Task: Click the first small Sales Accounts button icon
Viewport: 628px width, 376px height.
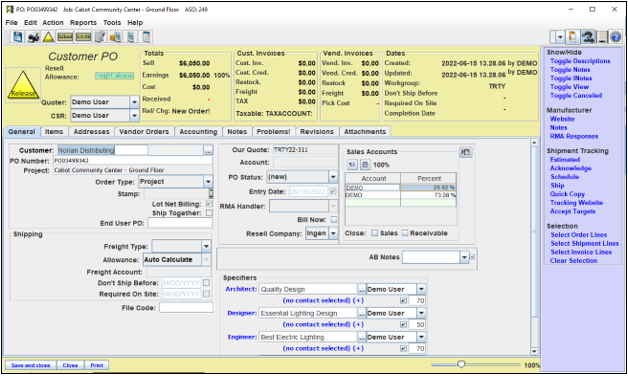Action: coord(352,165)
